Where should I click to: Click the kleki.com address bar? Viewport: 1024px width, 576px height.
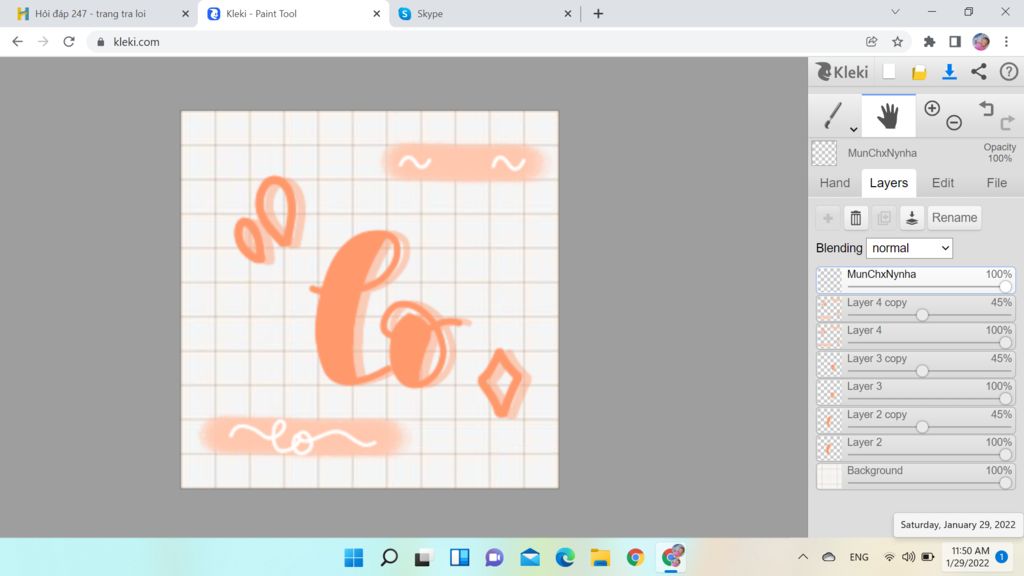[x=477, y=42]
